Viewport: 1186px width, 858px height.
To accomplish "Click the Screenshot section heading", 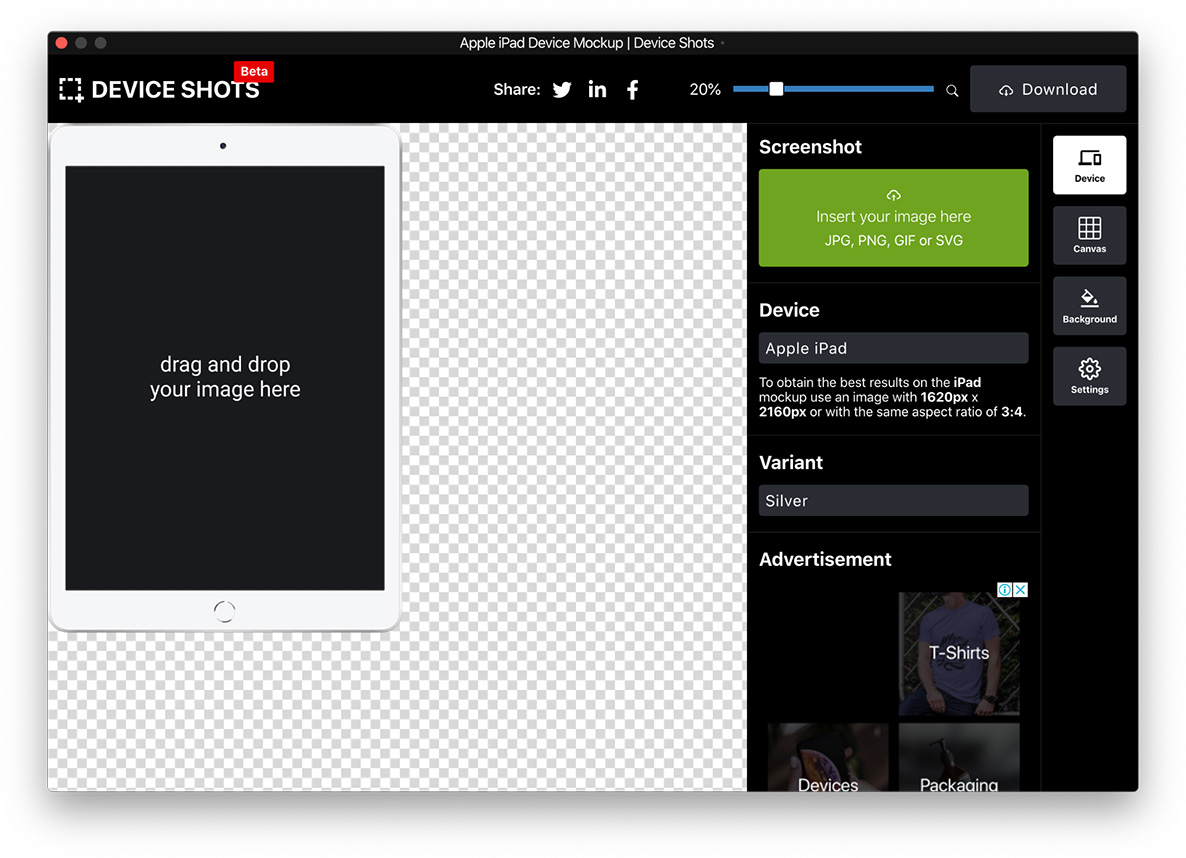I will (x=810, y=147).
